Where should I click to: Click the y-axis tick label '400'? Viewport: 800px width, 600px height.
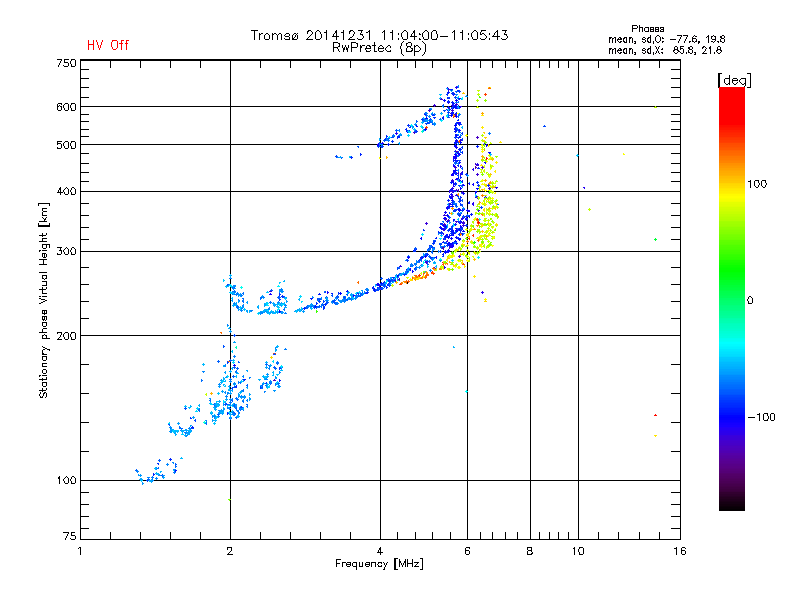point(66,191)
